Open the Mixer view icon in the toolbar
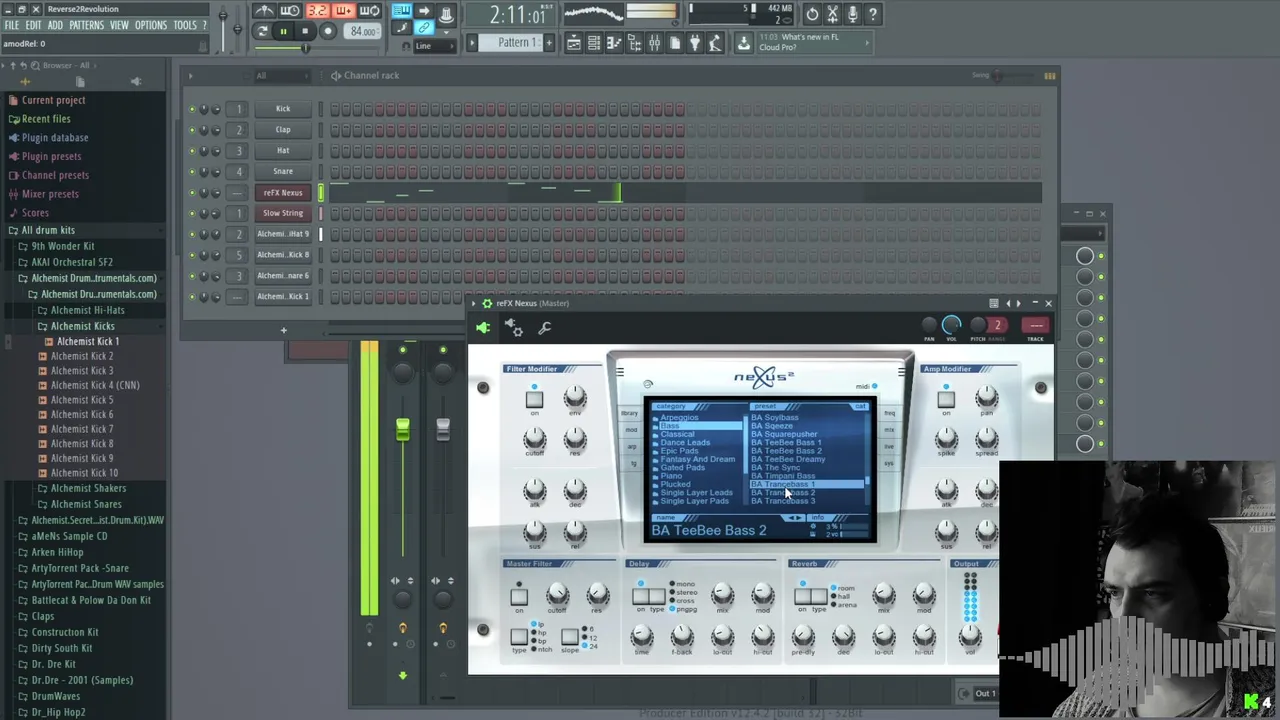The height and width of the screenshot is (720, 1280). (x=654, y=43)
